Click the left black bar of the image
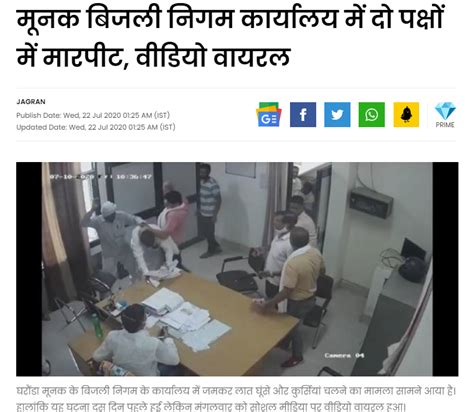This screenshot has height=412, width=474. pyautogui.click(x=29, y=269)
